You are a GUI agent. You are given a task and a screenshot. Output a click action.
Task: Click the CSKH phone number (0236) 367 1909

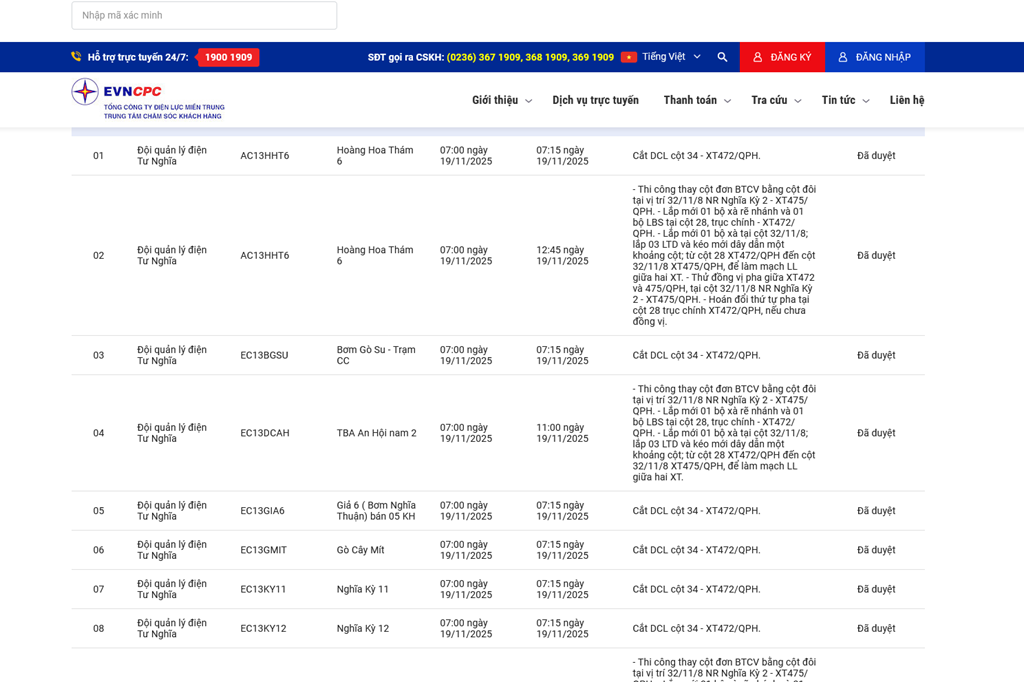coord(484,57)
